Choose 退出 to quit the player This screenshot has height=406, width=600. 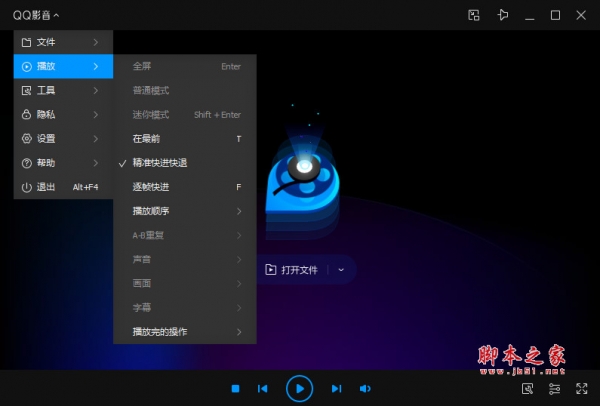pyautogui.click(x=63, y=187)
